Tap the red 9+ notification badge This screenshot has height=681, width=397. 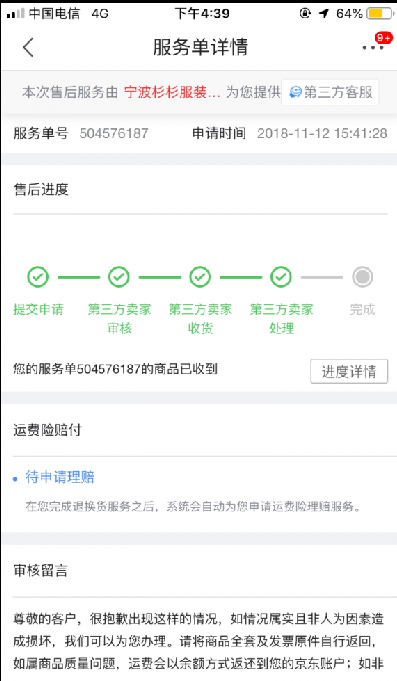[x=384, y=38]
